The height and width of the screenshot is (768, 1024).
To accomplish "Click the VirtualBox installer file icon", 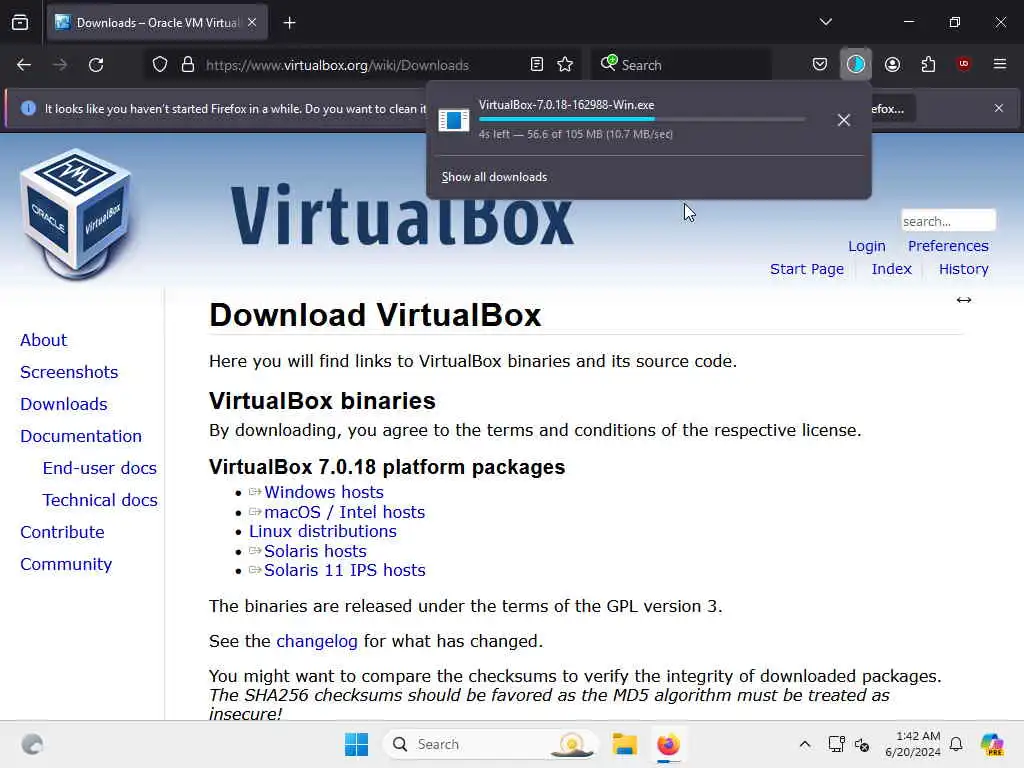I will coord(453,120).
